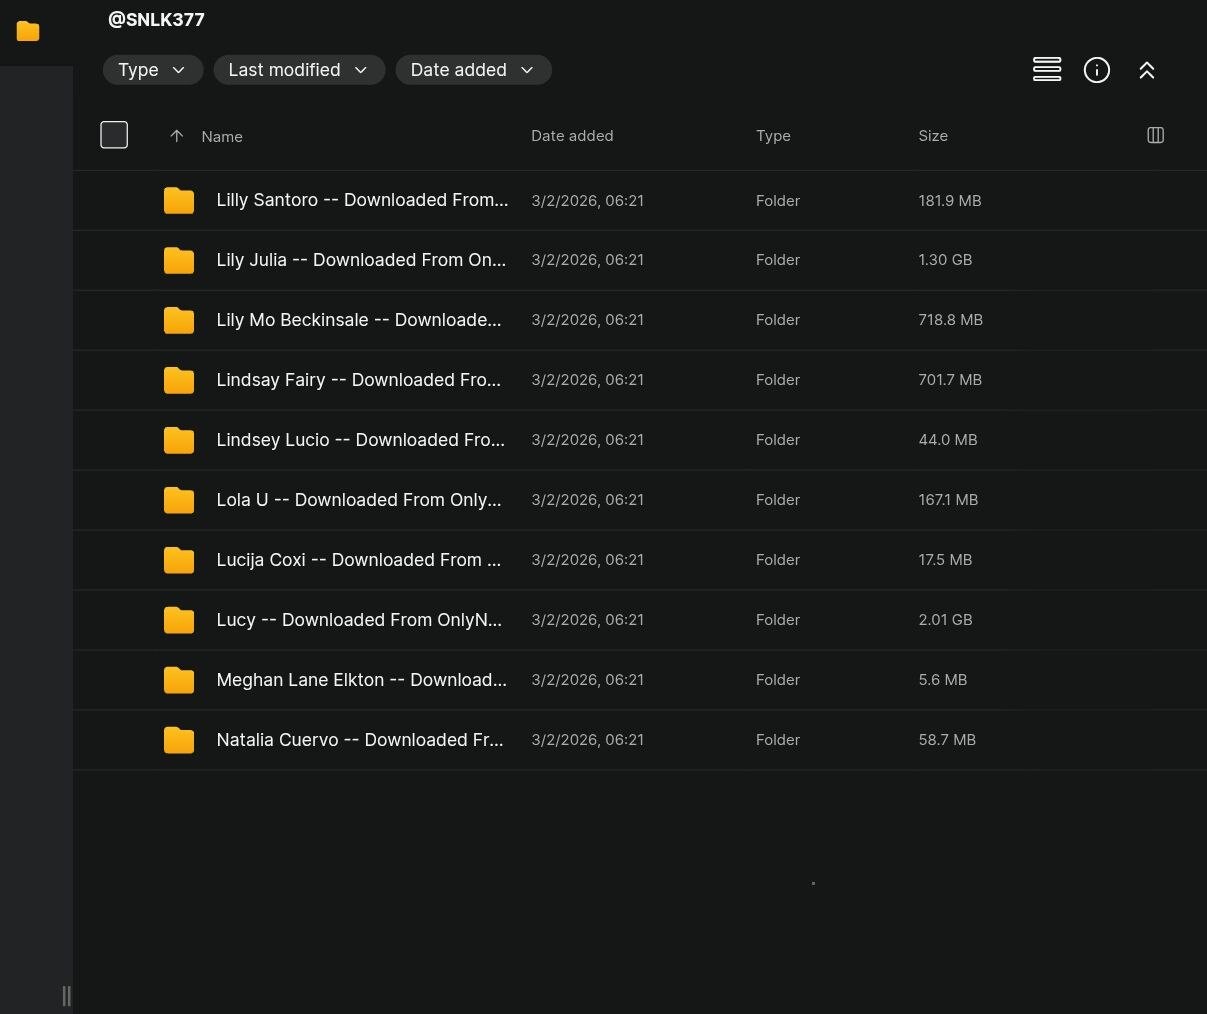Open the Meghan Lane Elkton folder
Screen dimensions: 1207x1014
click(x=361, y=680)
